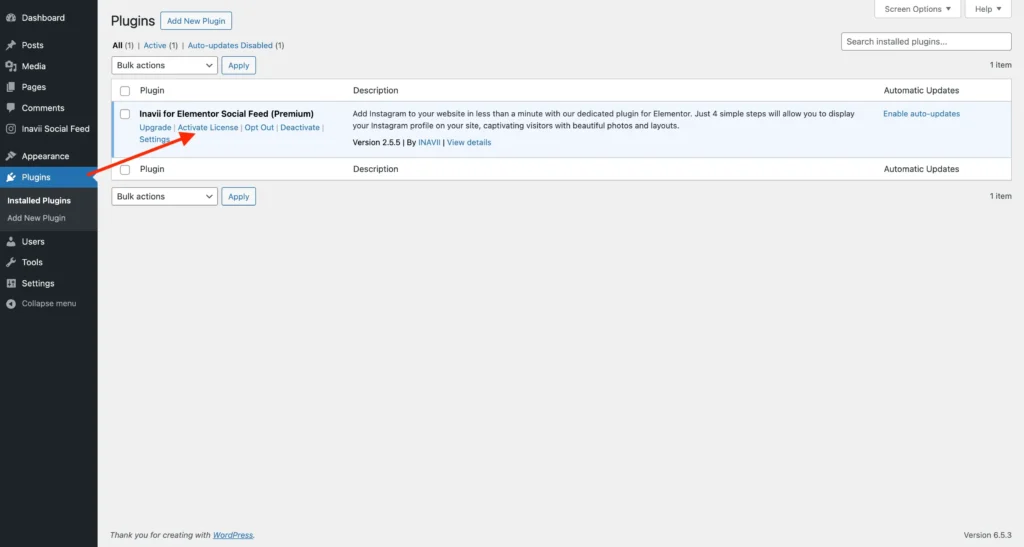Click the Search installed plugins field

tap(926, 41)
